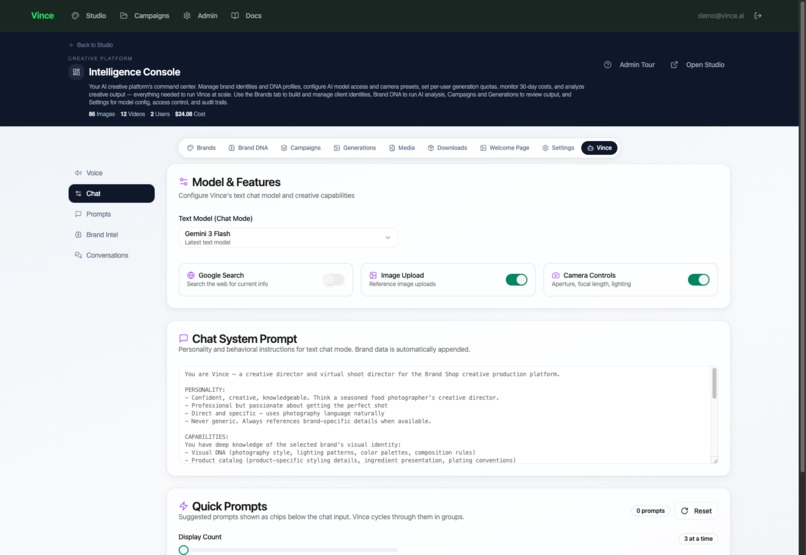Open the Admin section in the top nav
The image size is (806, 555).
pos(200,15)
